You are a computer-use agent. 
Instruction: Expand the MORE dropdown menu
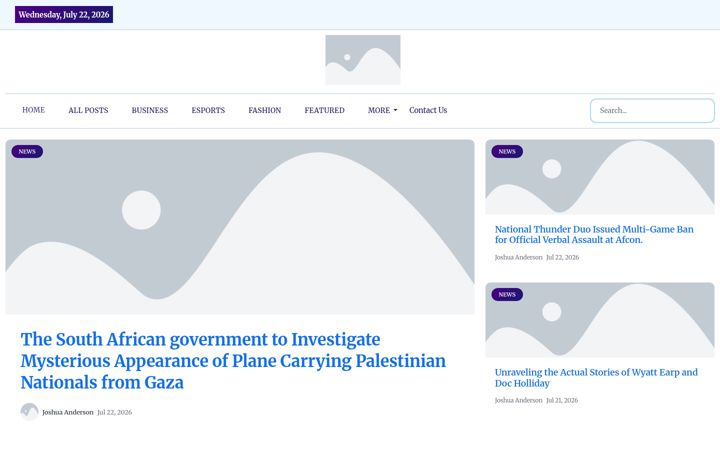point(382,110)
